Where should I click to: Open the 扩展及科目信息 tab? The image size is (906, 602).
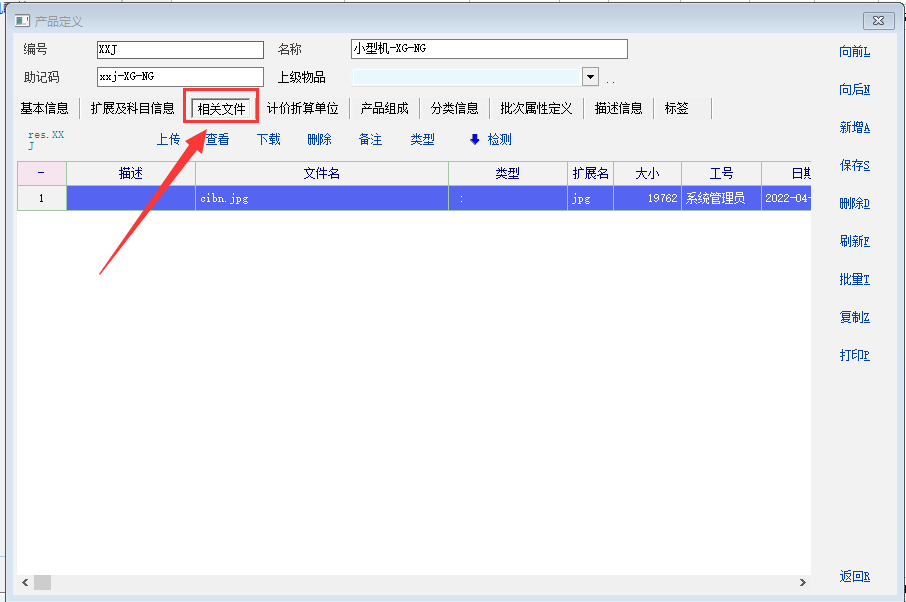pyautogui.click(x=132, y=108)
